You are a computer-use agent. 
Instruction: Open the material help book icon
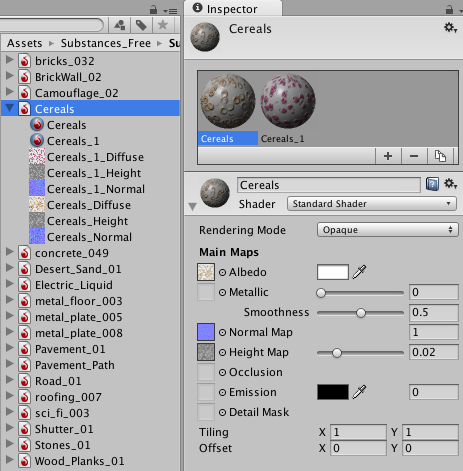pos(432,184)
